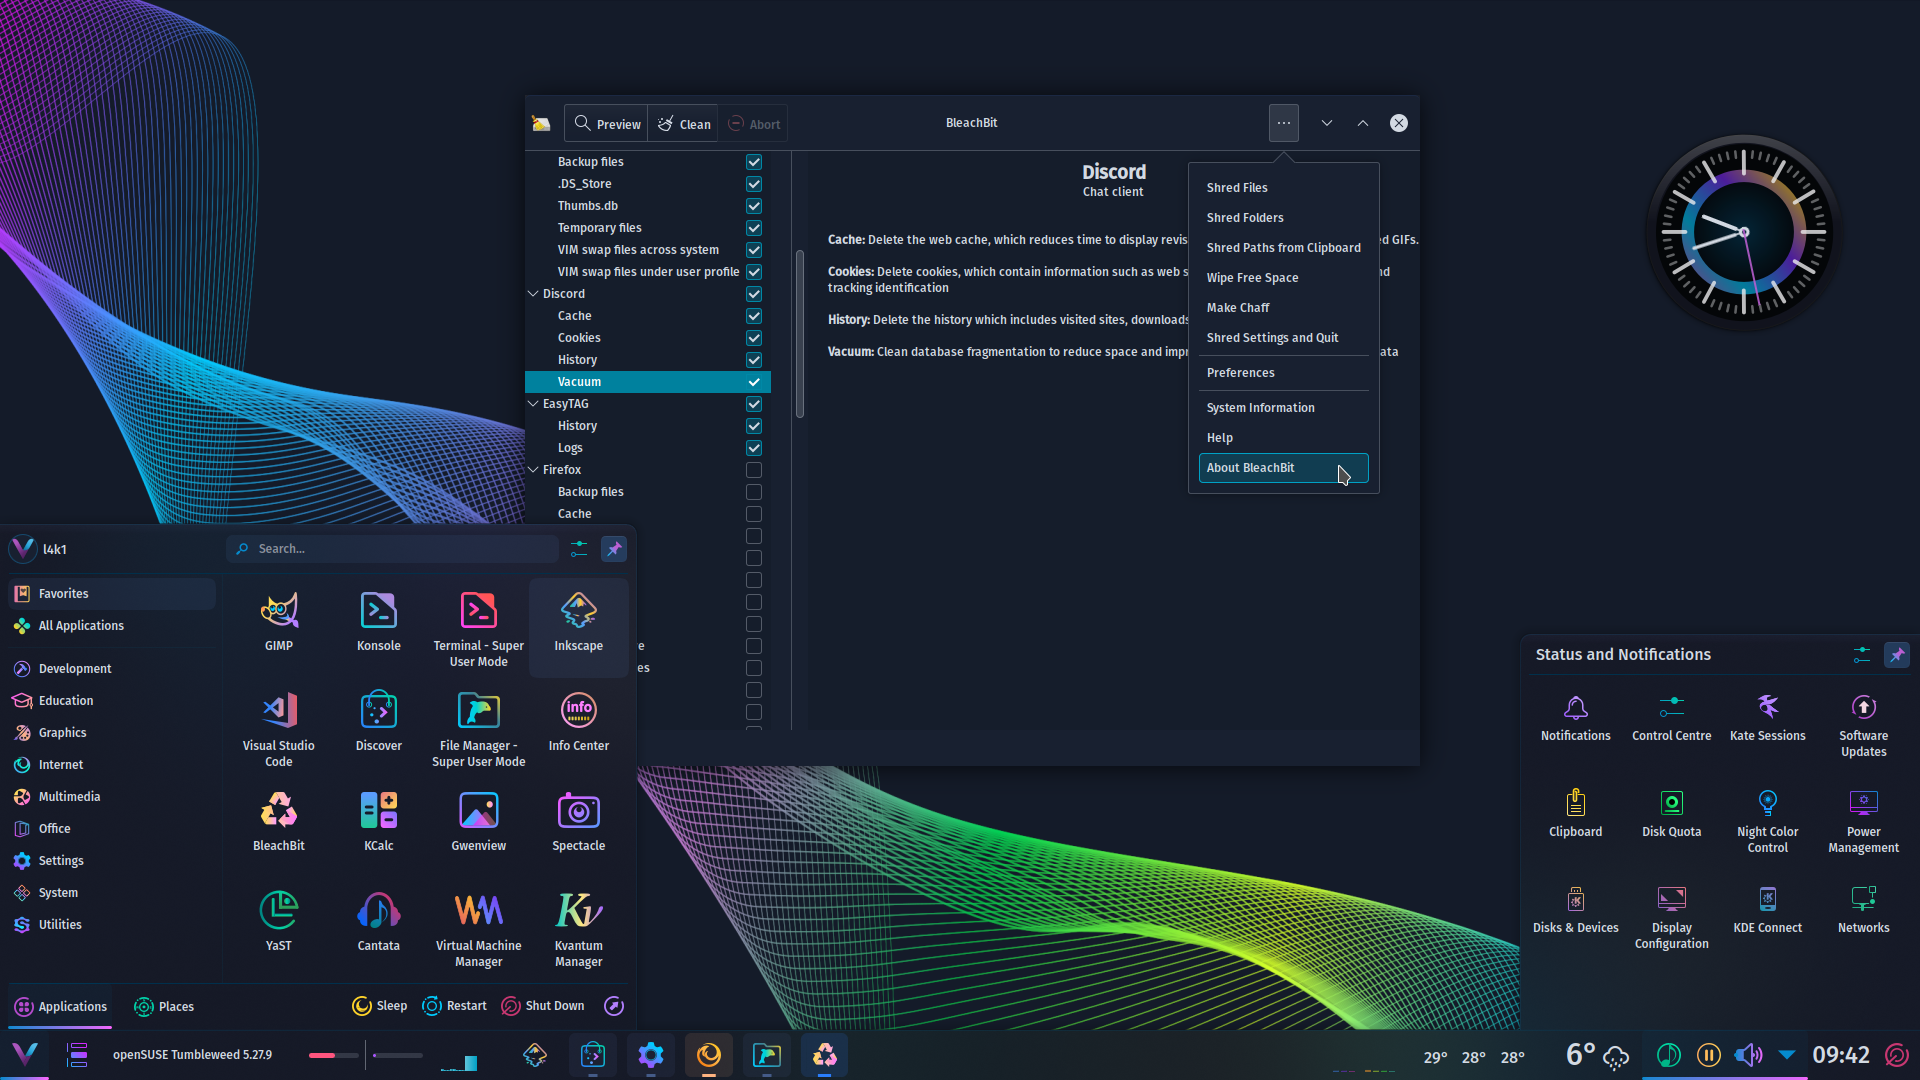Screen dimensions: 1920x1080
Task: Open Visual Studio Code
Action: (x=279, y=730)
